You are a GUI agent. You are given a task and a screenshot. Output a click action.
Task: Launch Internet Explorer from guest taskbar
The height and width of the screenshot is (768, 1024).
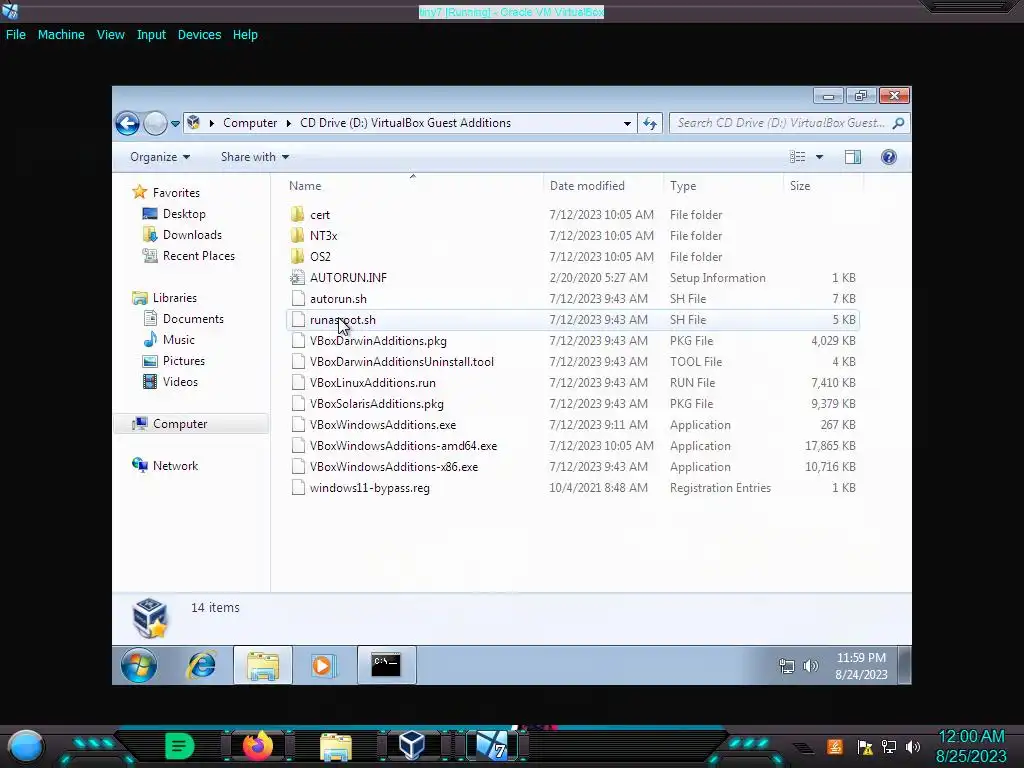[202, 665]
